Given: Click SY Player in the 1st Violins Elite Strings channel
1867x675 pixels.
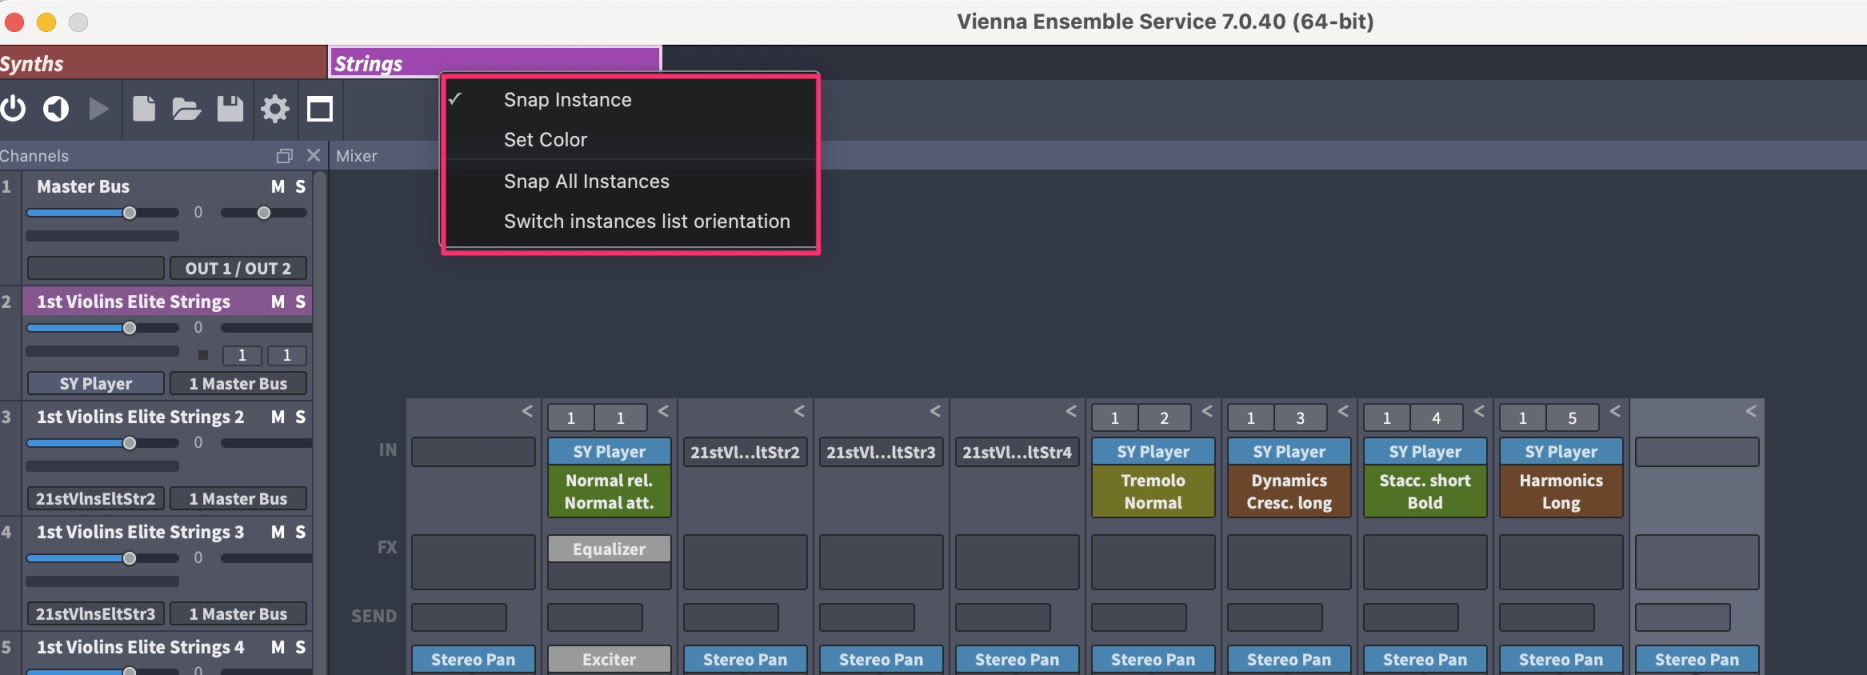Looking at the screenshot, I should pos(96,383).
